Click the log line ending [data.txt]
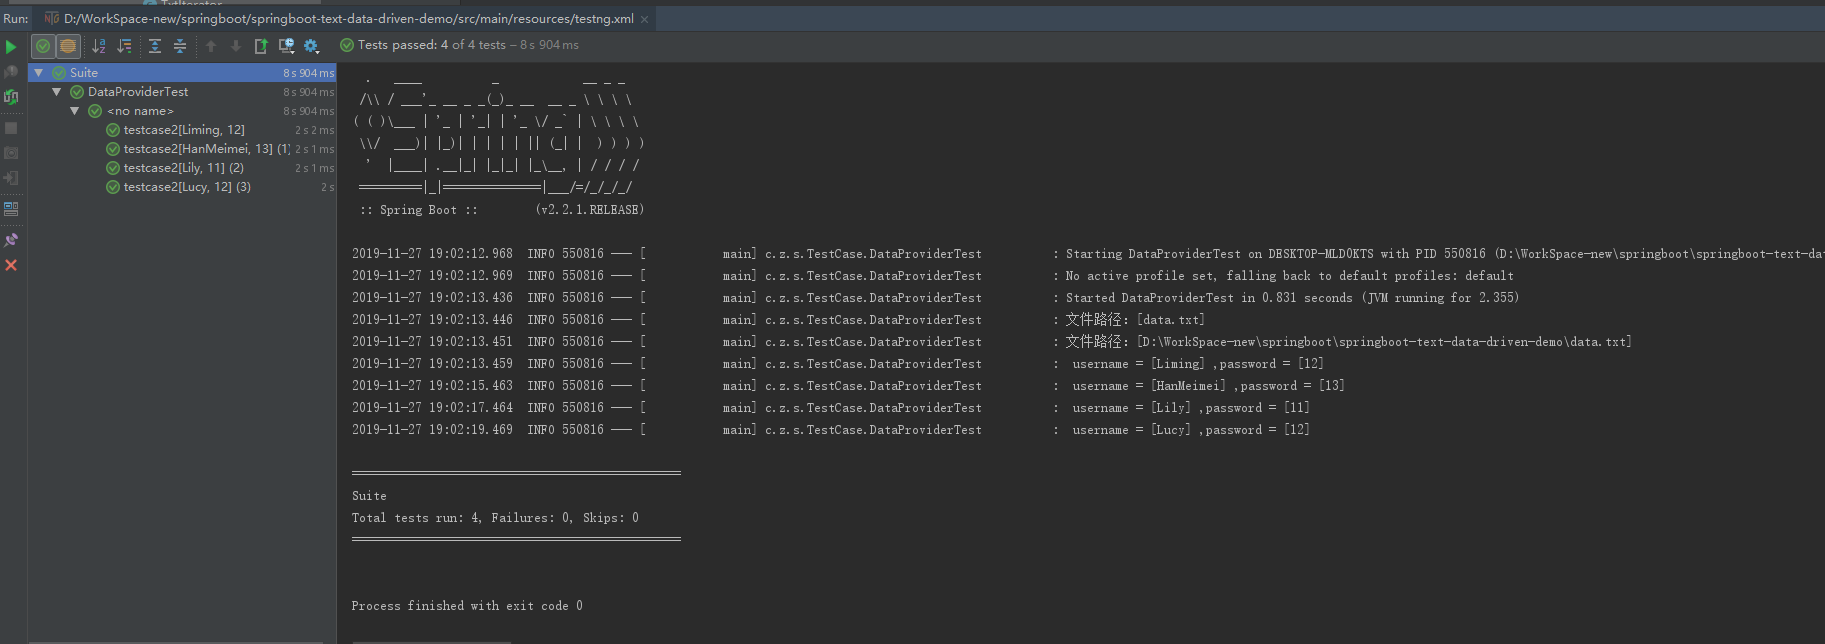 [x=778, y=320]
